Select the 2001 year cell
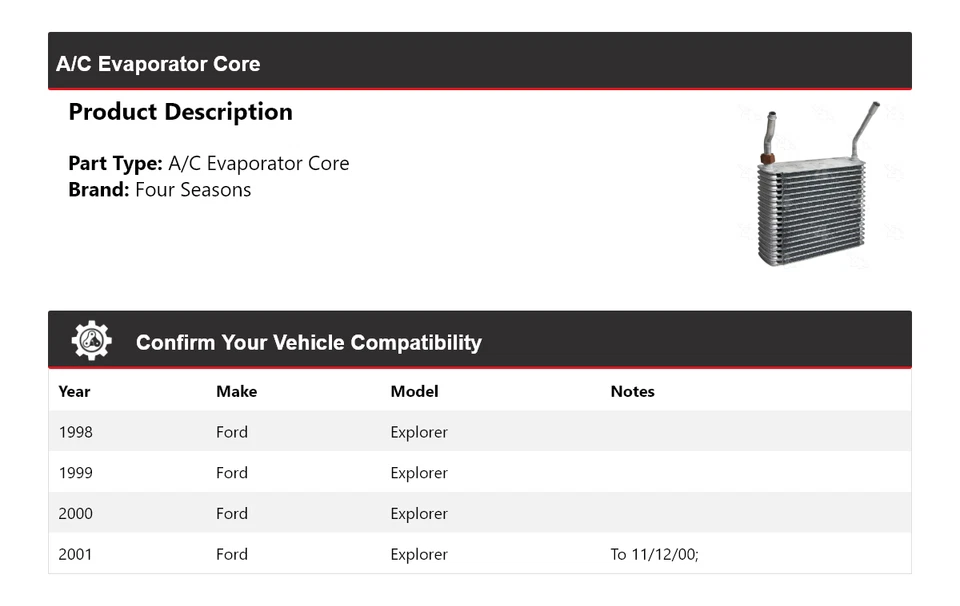 [x=76, y=554]
